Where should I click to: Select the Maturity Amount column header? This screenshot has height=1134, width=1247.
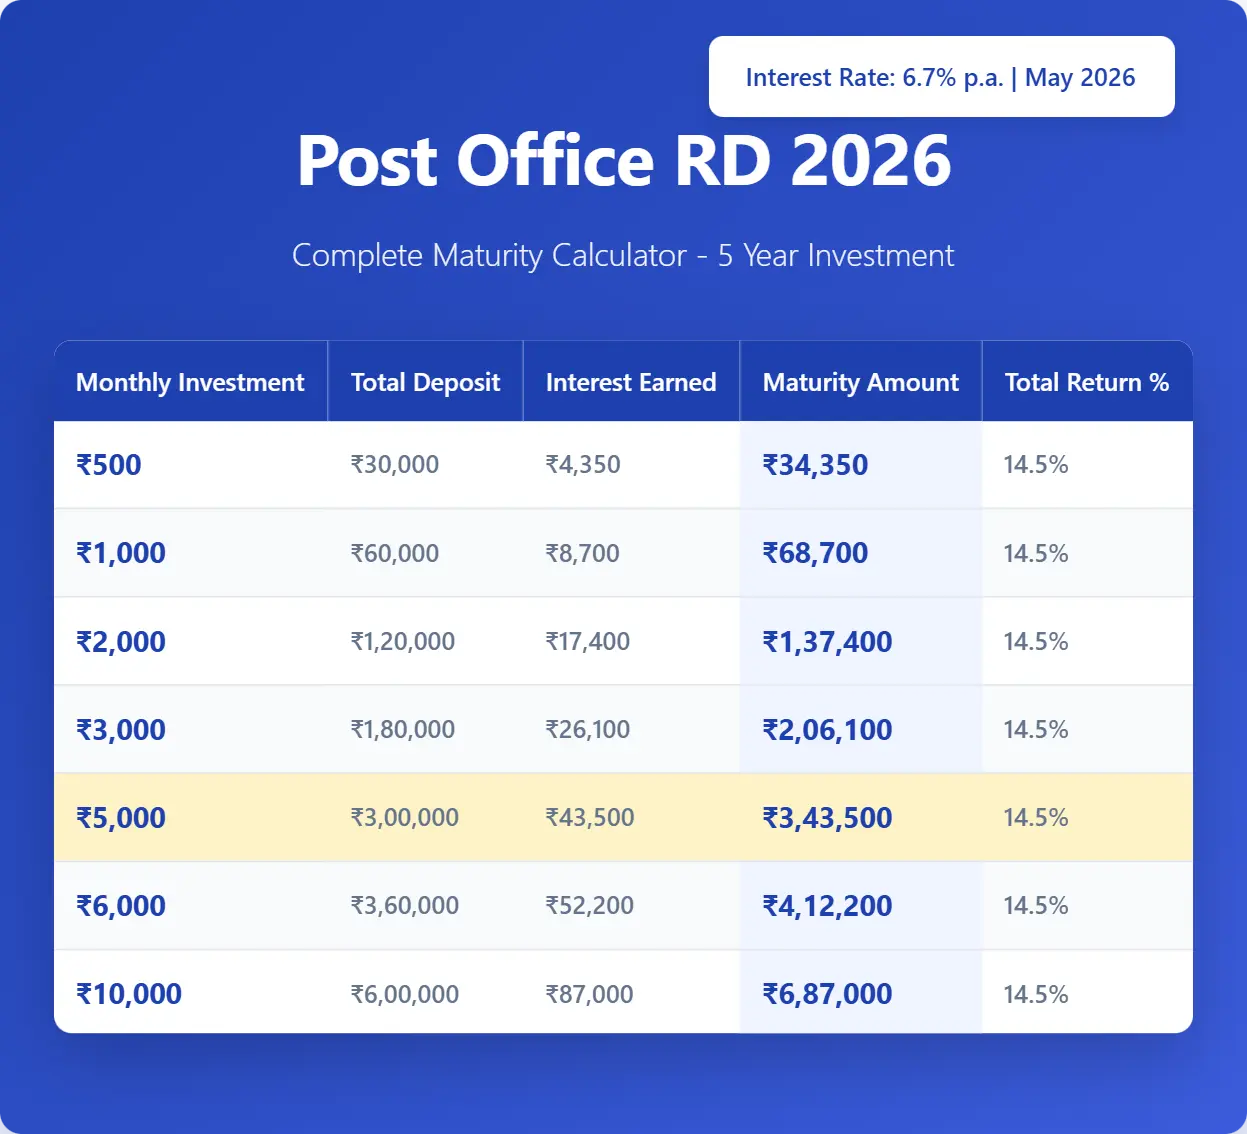tap(860, 382)
